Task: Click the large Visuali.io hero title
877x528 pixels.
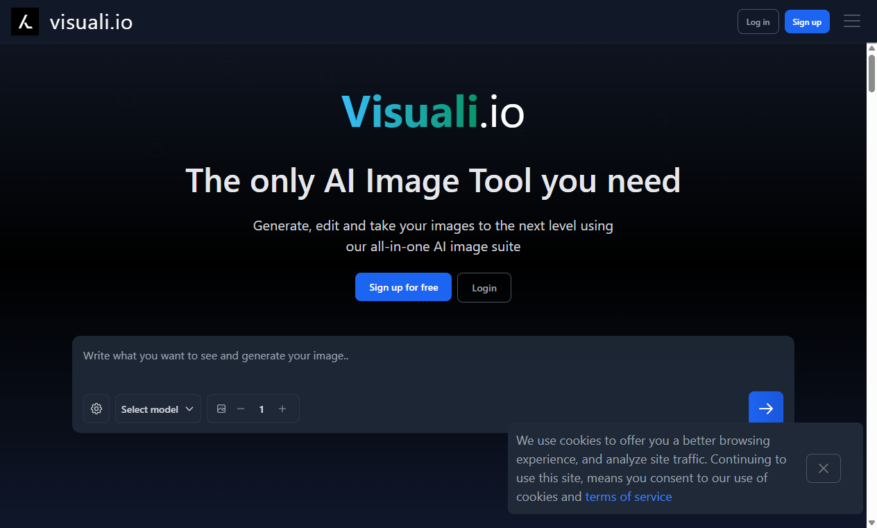Action: coord(433,111)
